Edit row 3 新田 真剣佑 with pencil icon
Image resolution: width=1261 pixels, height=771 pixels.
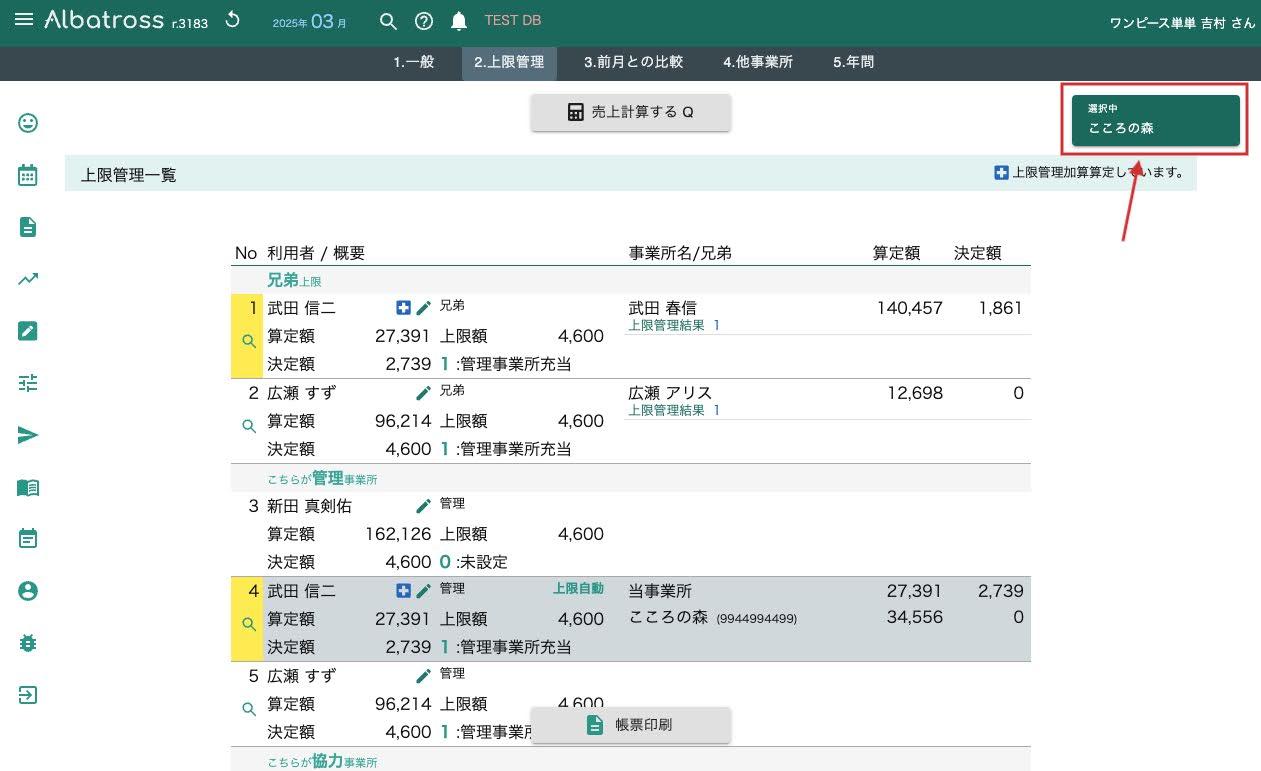tap(424, 506)
